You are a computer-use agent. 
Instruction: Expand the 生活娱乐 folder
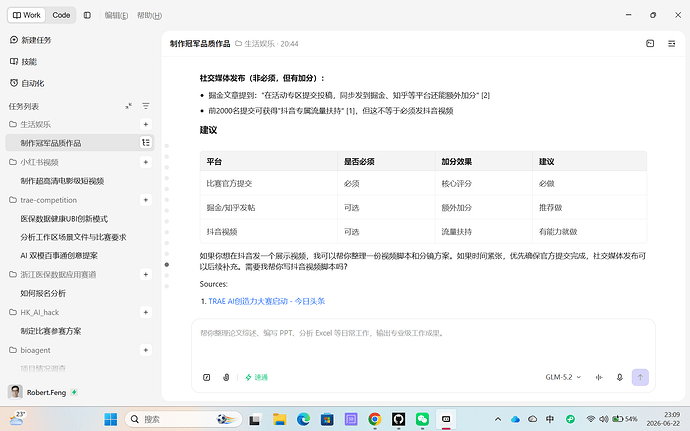click(30, 124)
